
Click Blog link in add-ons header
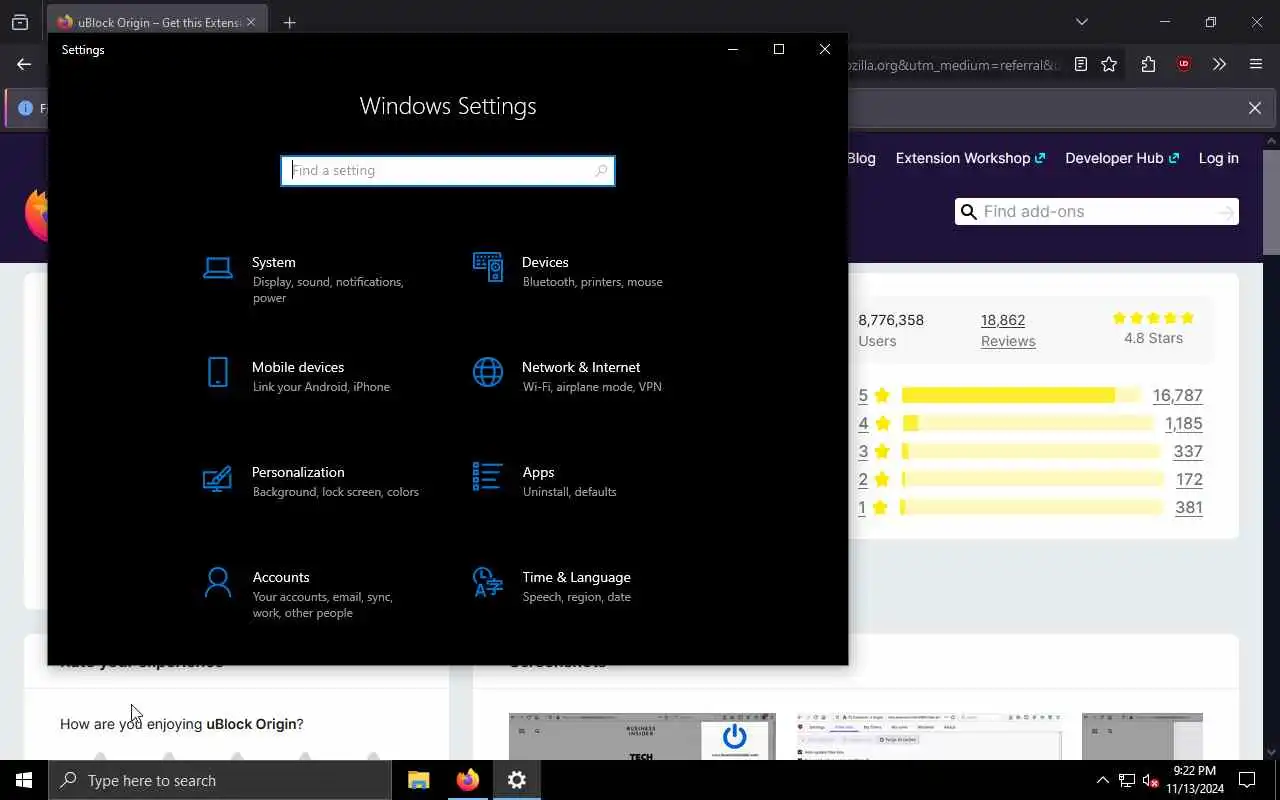click(861, 158)
